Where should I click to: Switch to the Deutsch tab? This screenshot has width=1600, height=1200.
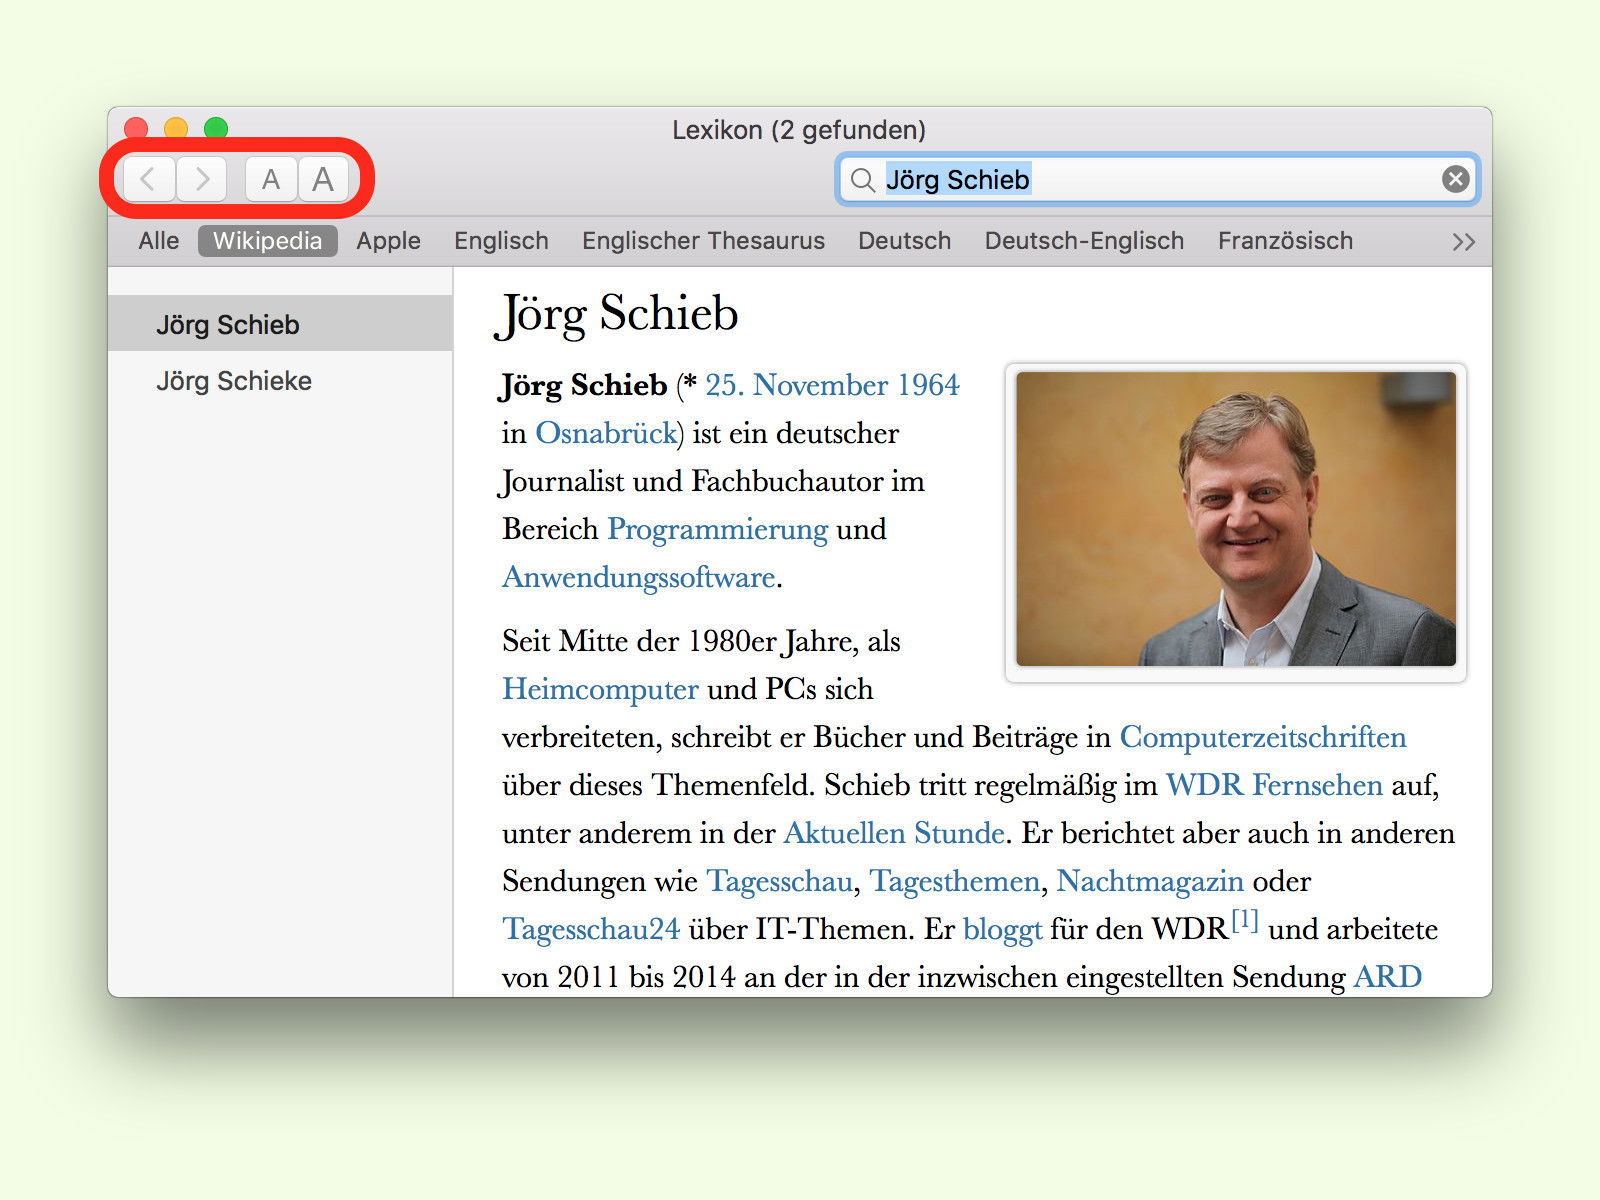click(904, 241)
